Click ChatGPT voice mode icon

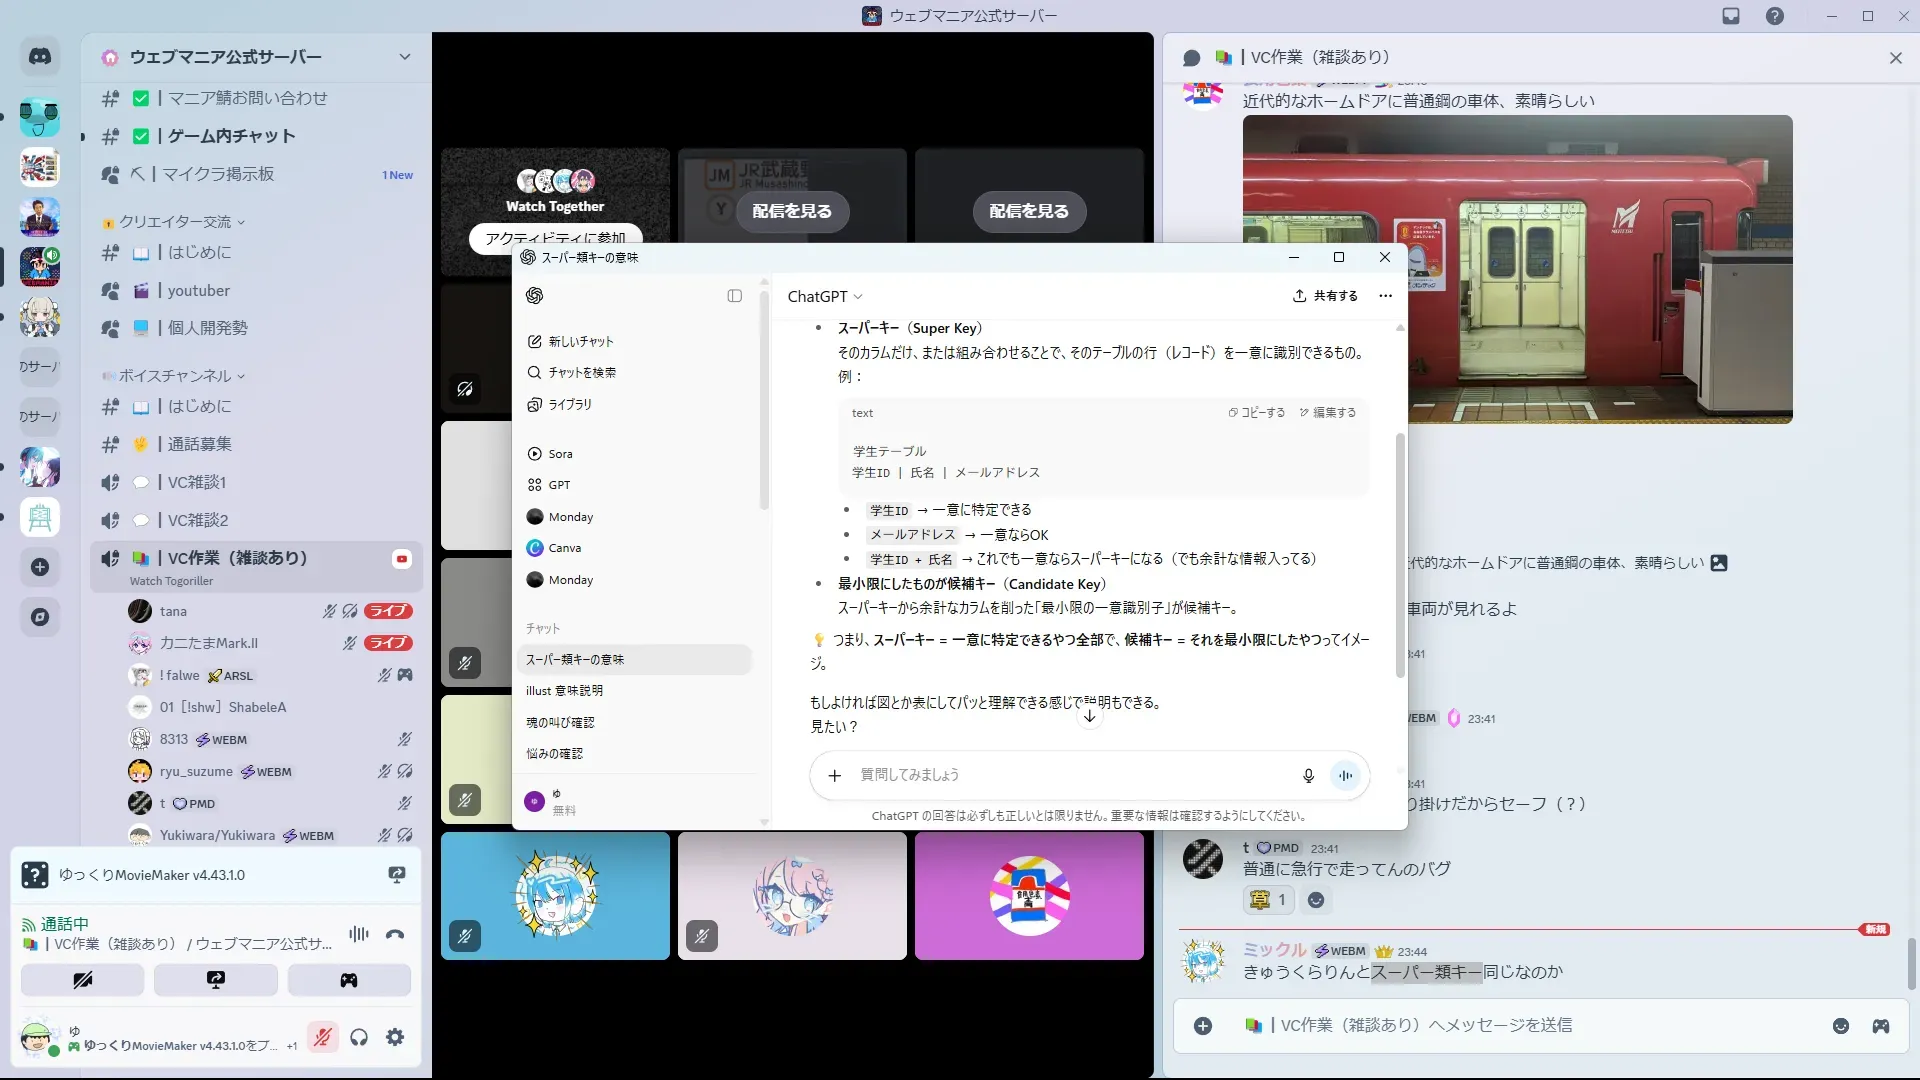coord(1345,775)
